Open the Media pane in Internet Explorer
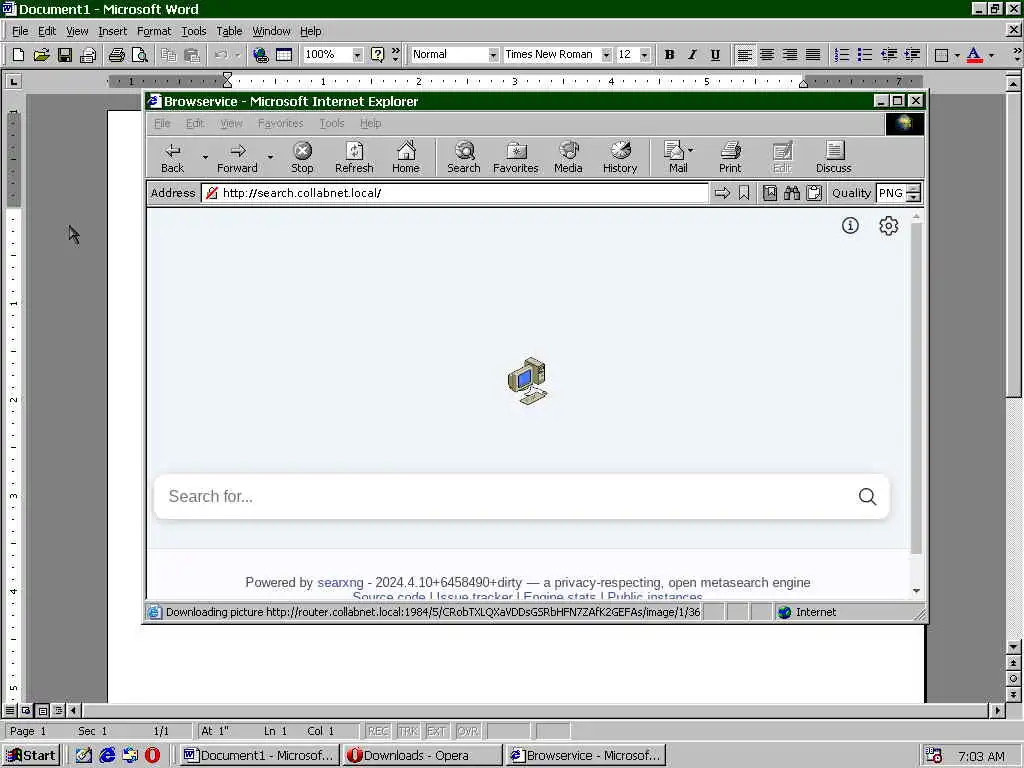This screenshot has width=1024, height=768. point(568,158)
